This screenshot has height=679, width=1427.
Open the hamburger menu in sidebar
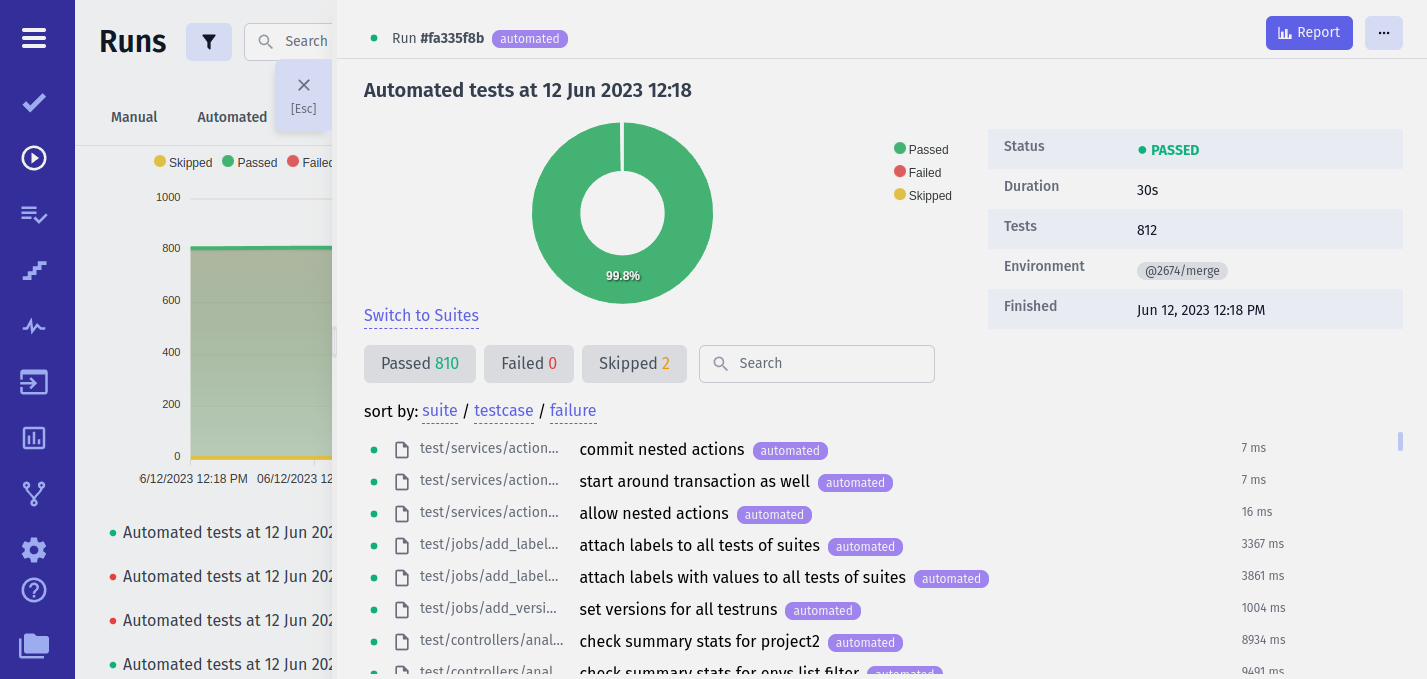34,38
